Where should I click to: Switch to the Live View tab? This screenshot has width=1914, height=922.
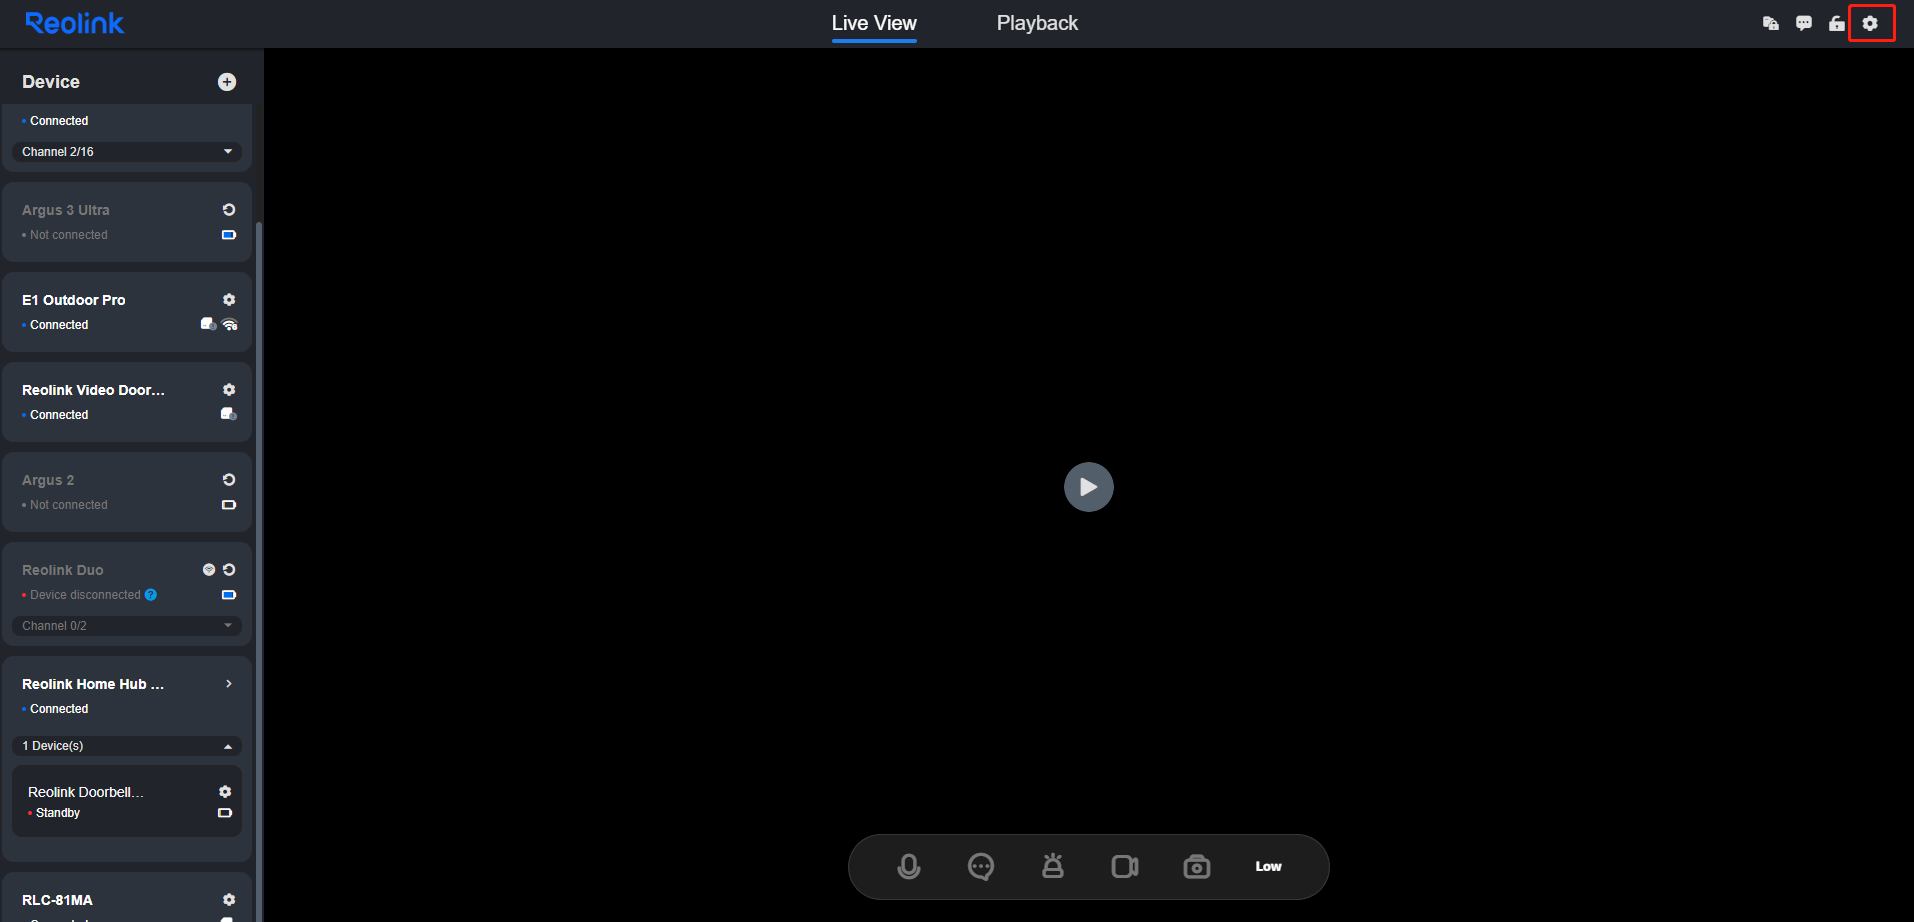[874, 23]
